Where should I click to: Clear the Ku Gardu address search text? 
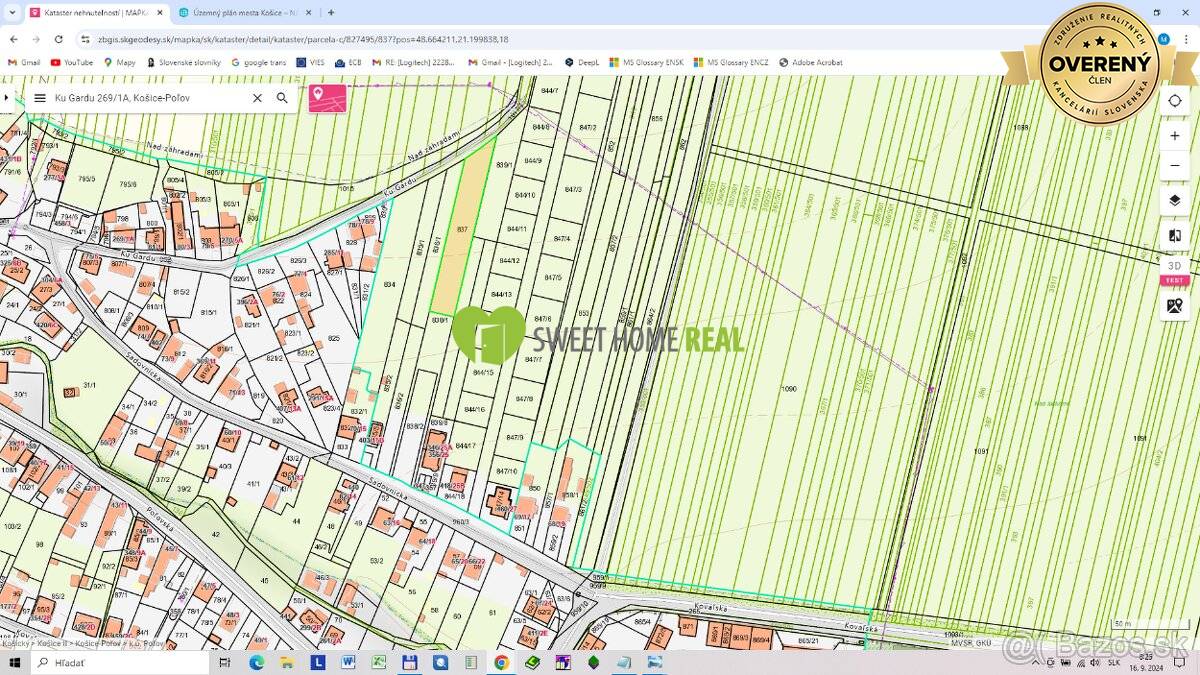point(257,98)
